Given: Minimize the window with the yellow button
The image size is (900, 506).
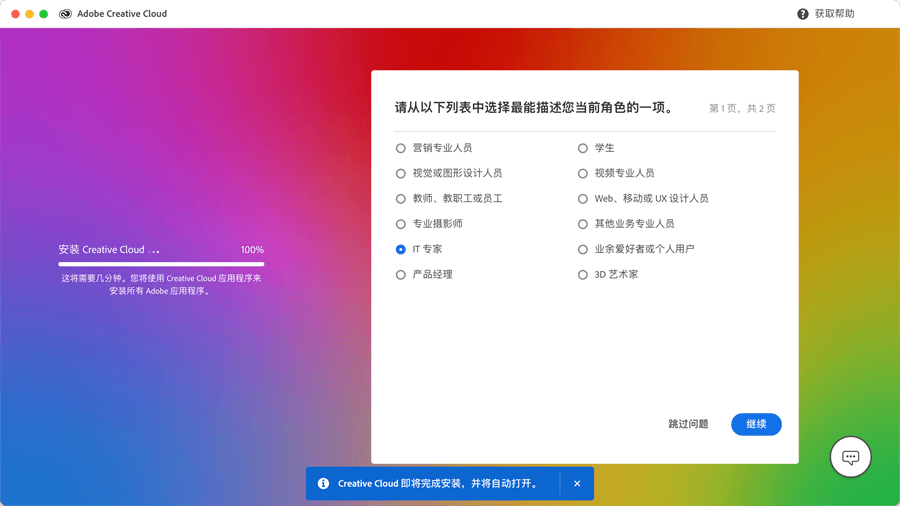Looking at the screenshot, I should click(x=29, y=14).
